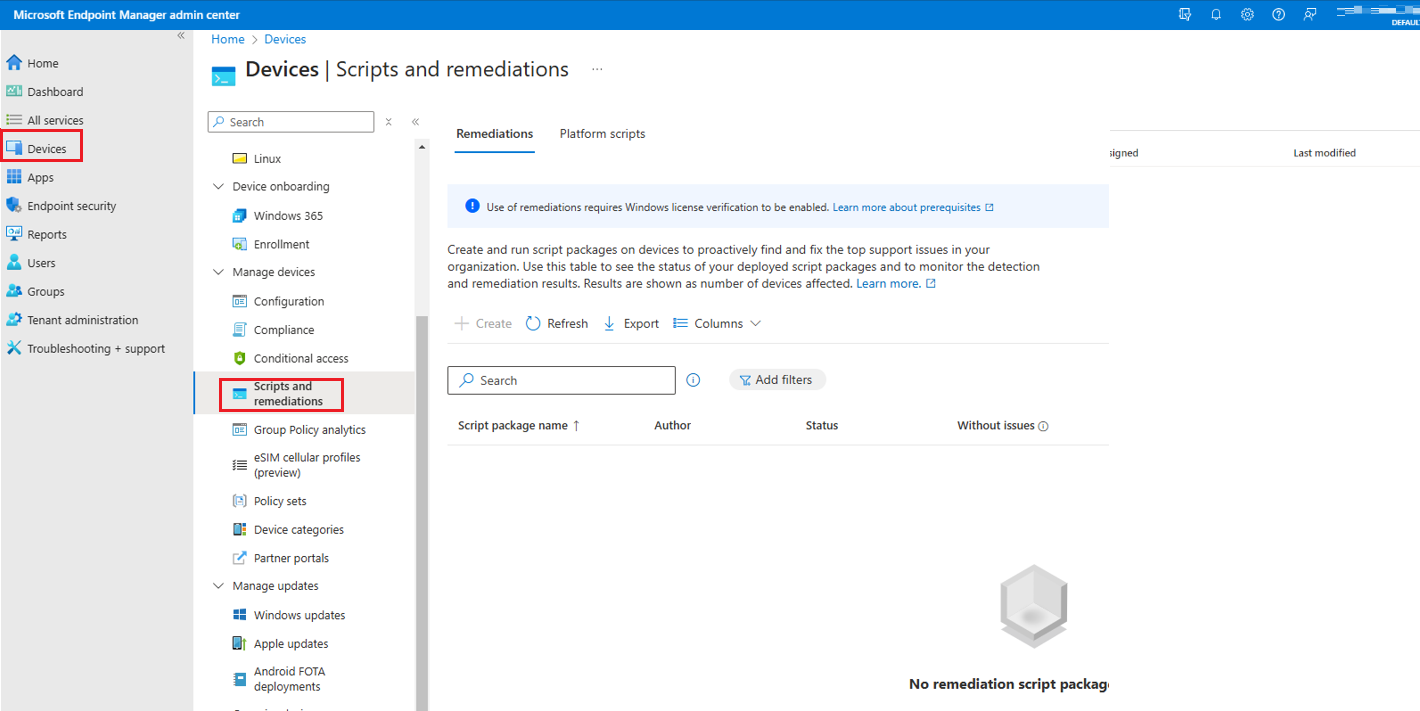The width and height of the screenshot is (1420, 711).
Task: Sort by Script package name column
Action: (x=519, y=426)
